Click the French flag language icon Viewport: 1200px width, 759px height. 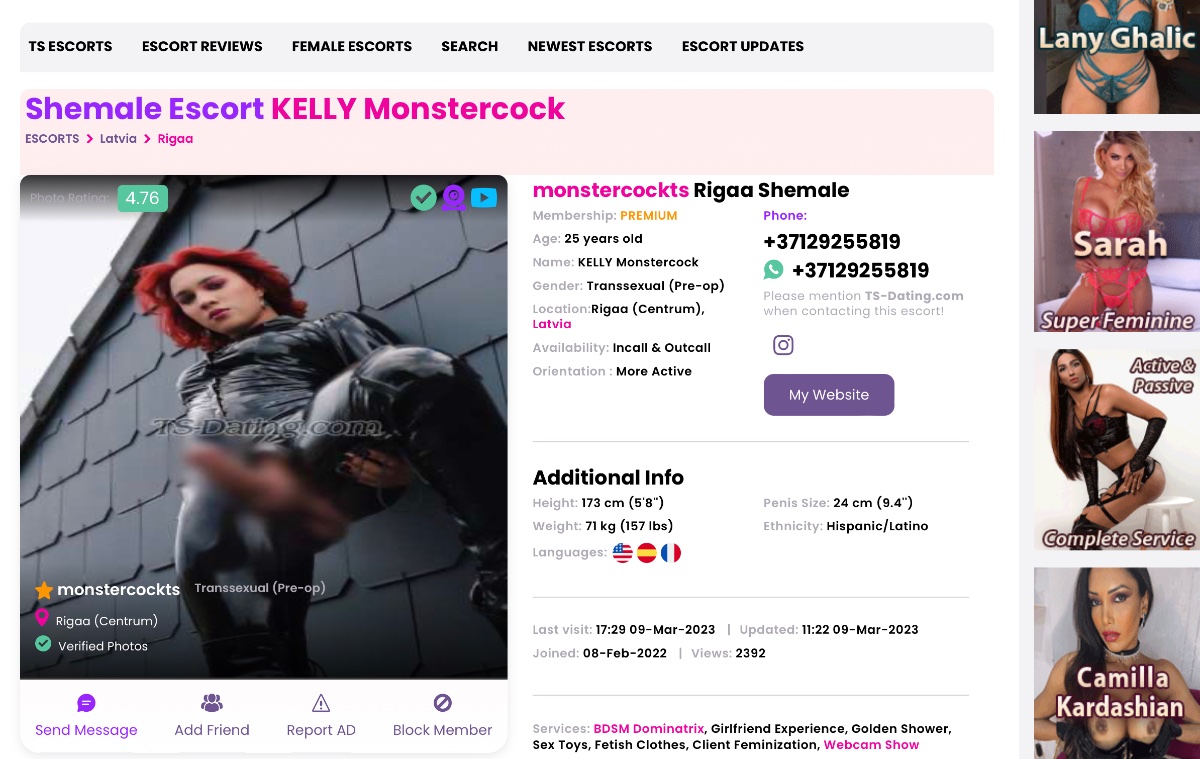point(671,553)
